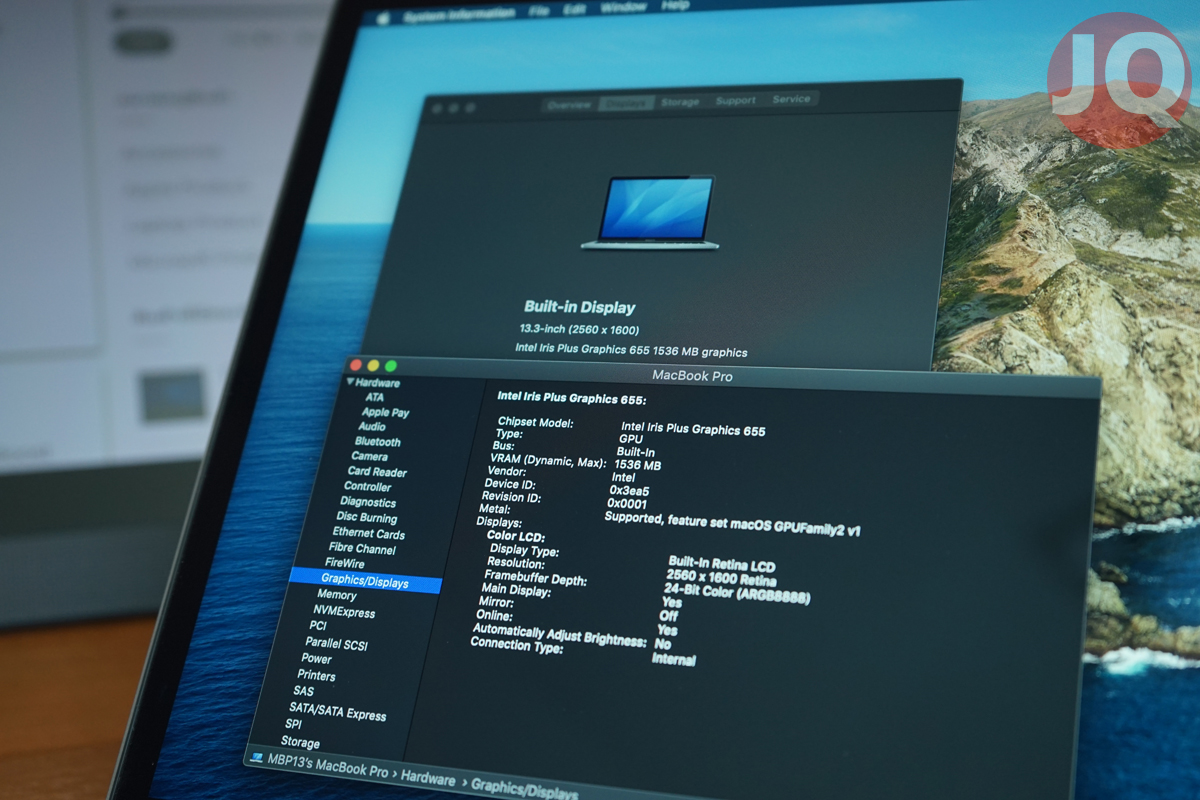Open the Window menu
This screenshot has height=800, width=1200.
[623, 7]
